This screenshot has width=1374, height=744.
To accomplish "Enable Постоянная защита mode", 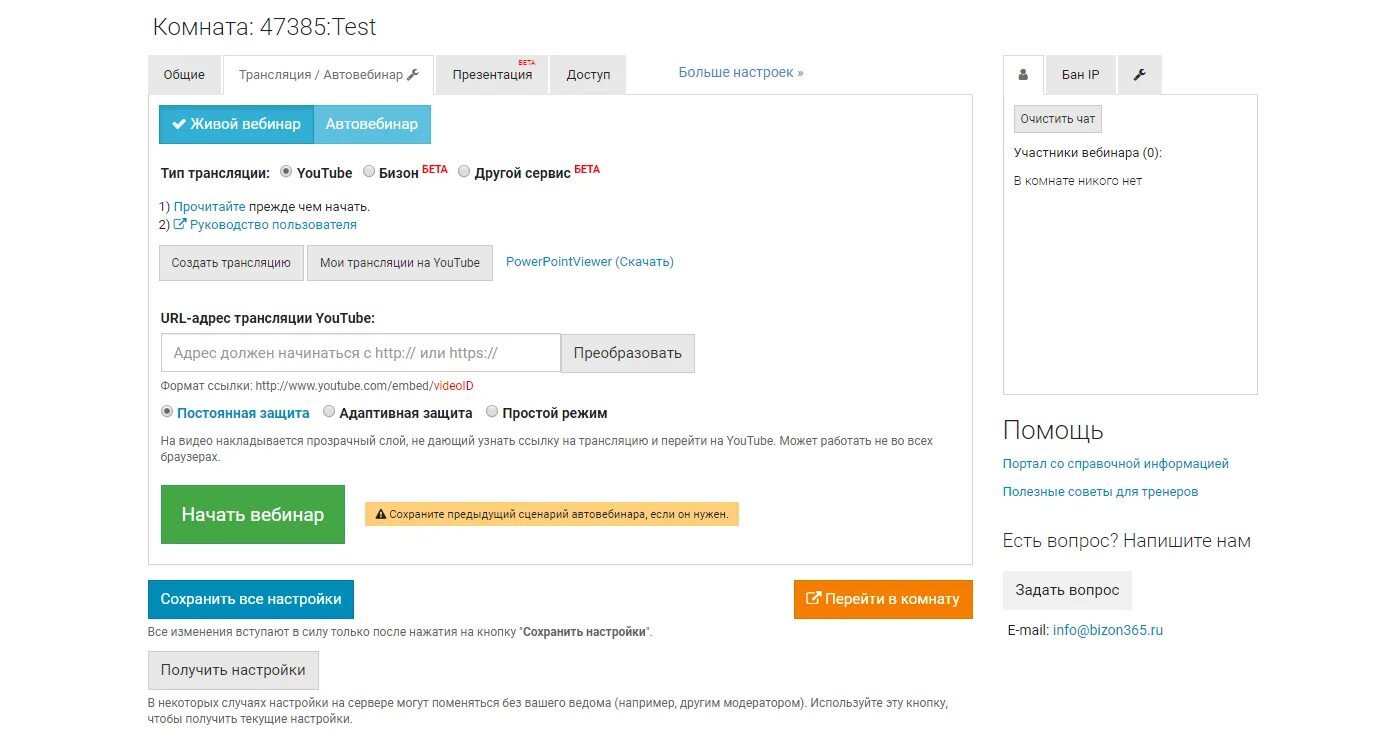I will pyautogui.click(x=167, y=412).
